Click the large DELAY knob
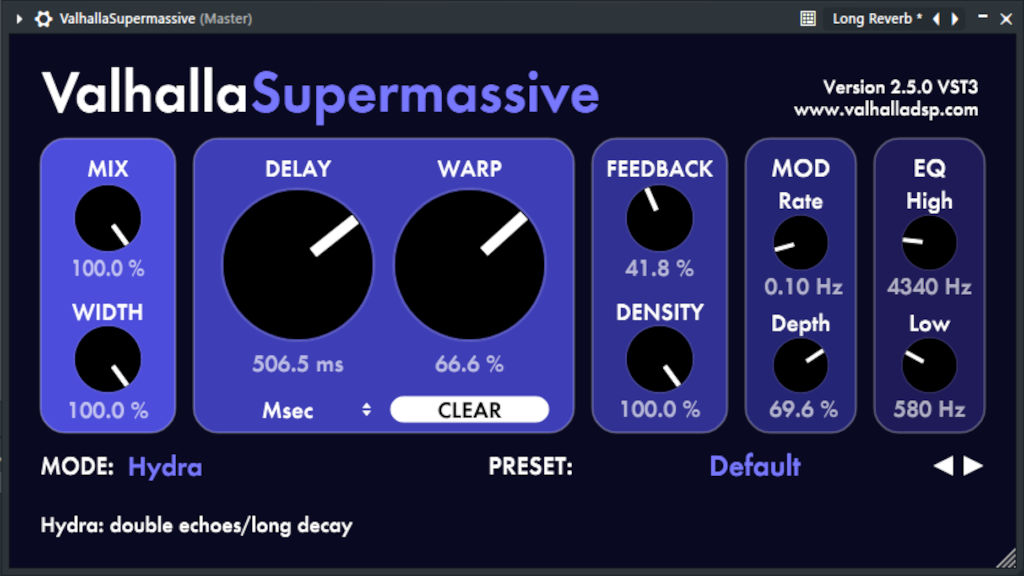This screenshot has height=576, width=1024. pyautogui.click(x=298, y=264)
